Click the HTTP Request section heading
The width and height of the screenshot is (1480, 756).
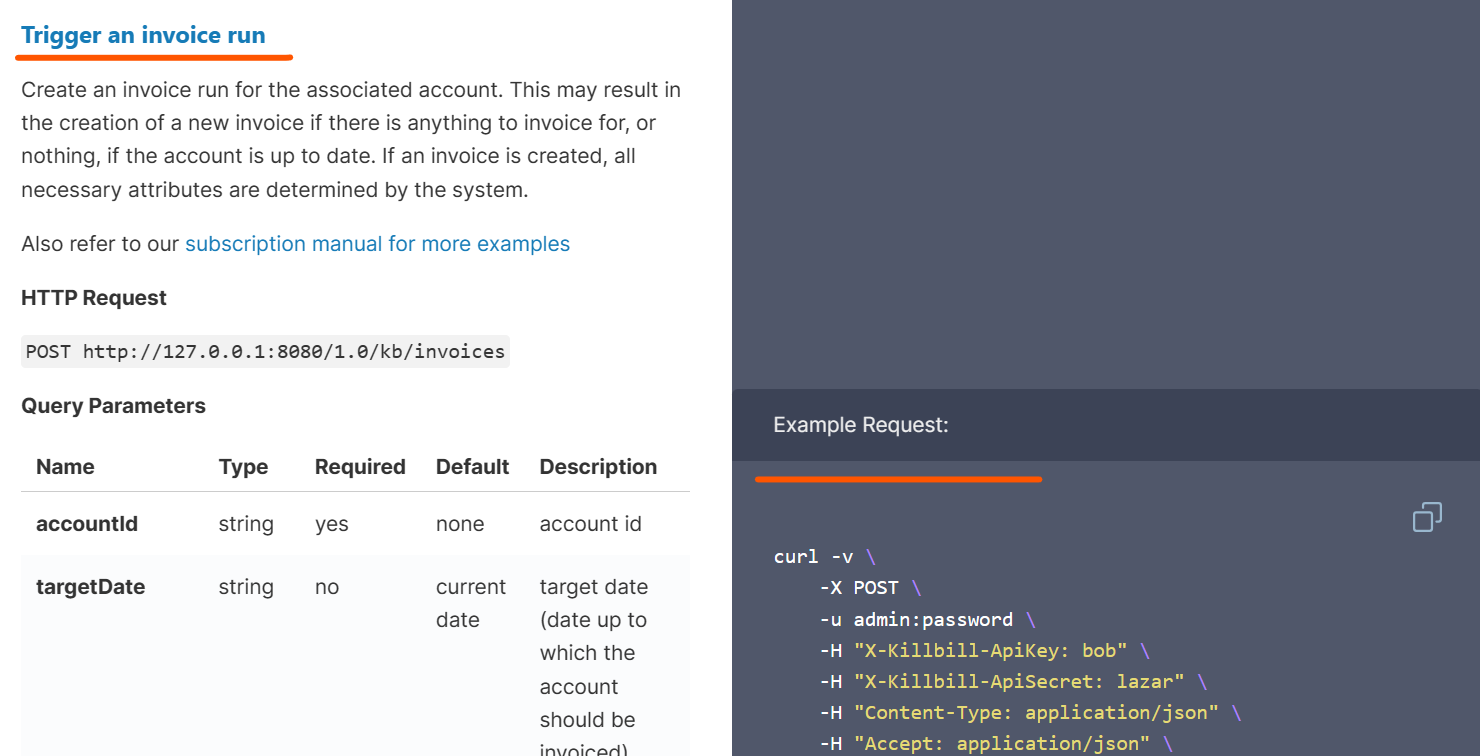click(x=93, y=297)
